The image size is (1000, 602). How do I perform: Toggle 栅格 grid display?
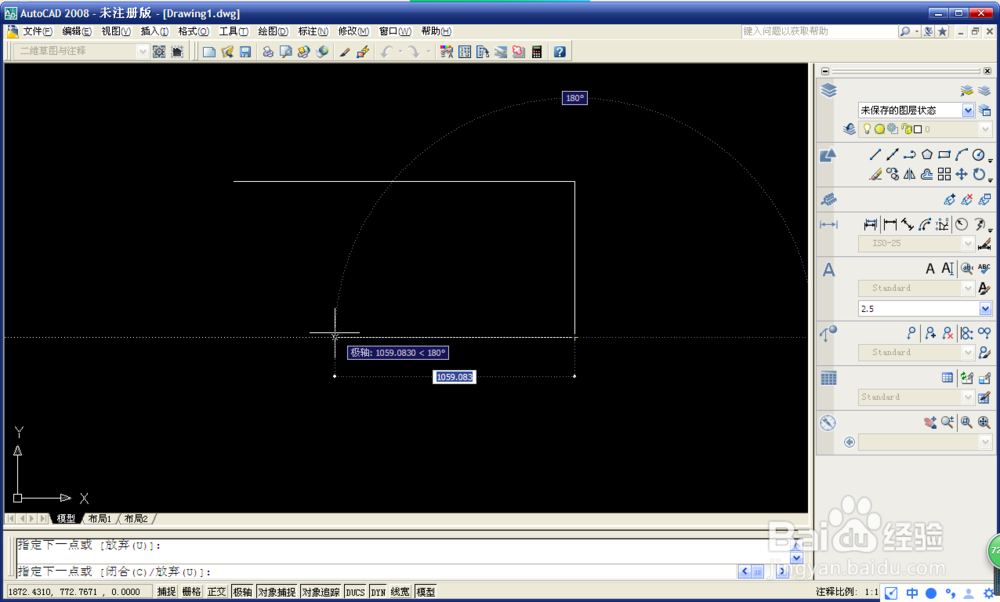coord(191,592)
